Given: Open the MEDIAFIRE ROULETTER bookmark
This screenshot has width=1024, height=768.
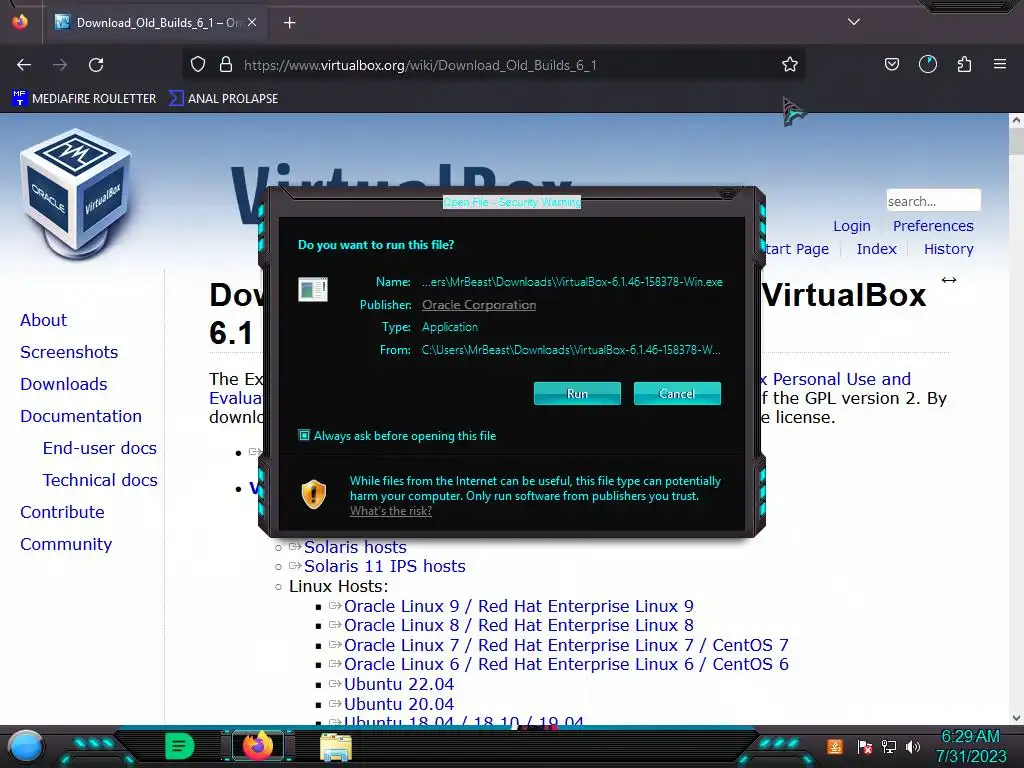Looking at the screenshot, I should point(84,99).
